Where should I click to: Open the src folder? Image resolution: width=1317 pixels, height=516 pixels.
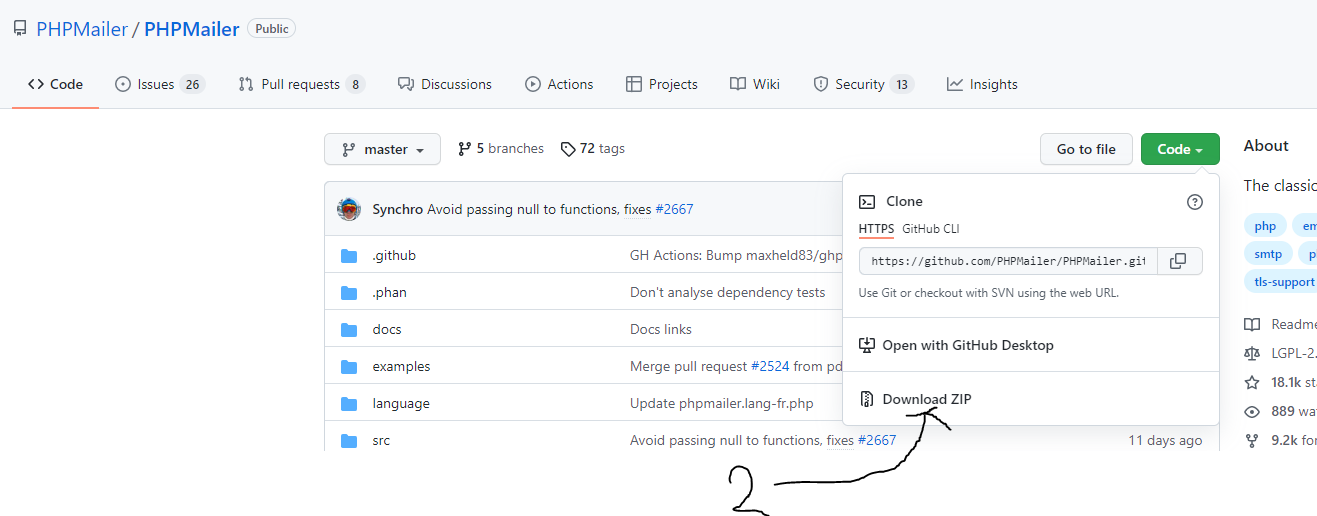point(382,440)
